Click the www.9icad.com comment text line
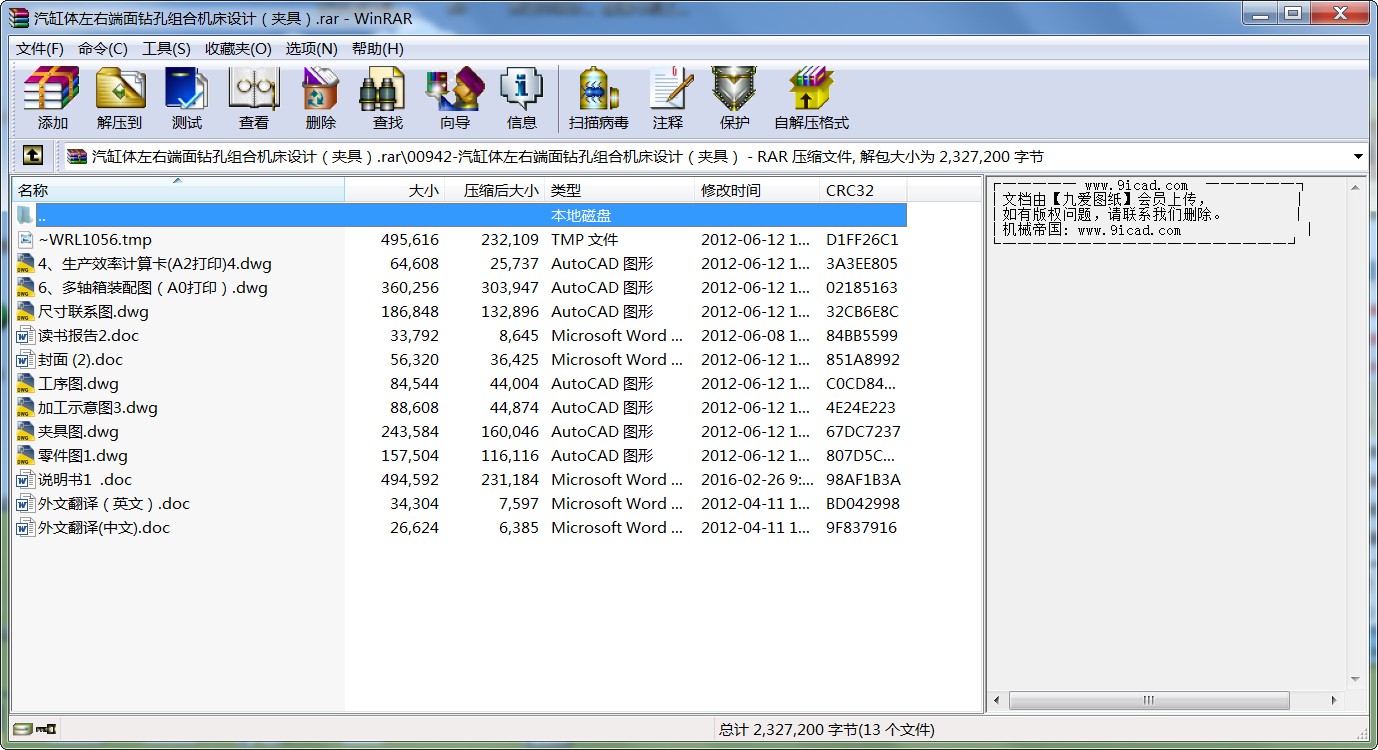1378x750 pixels. pyautogui.click(x=1136, y=186)
